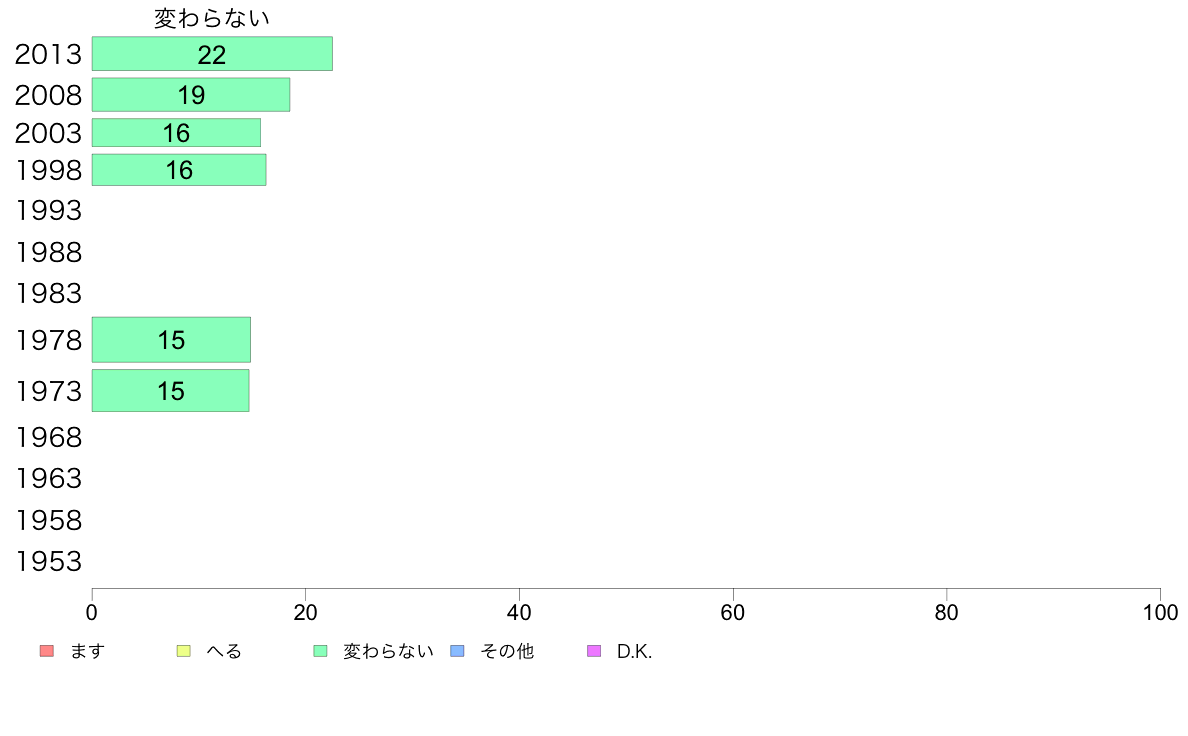This screenshot has width=1188, height=736.
Task: Select the 1978 bar showing 15
Action: (171, 340)
